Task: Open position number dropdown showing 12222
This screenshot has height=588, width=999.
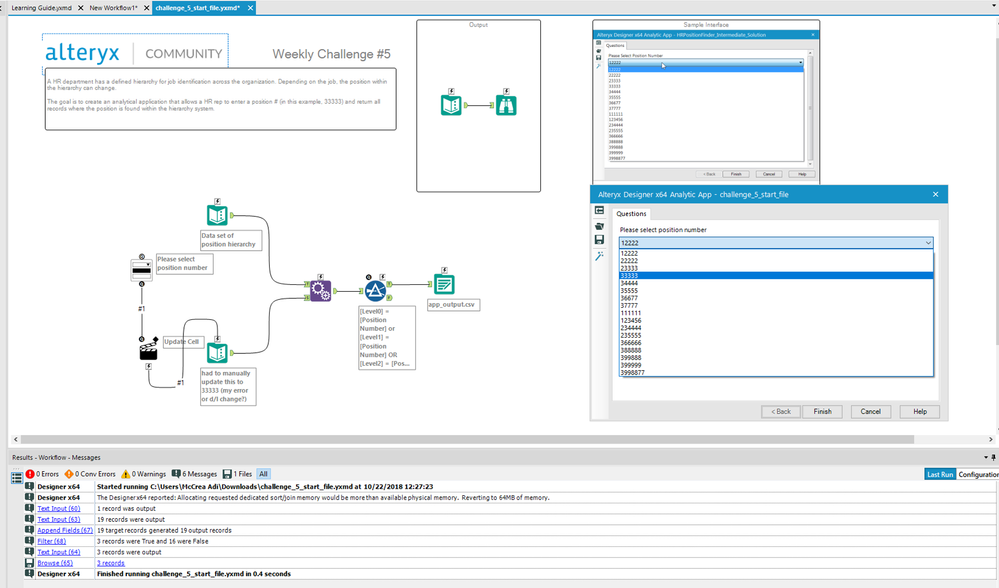Action: point(776,243)
